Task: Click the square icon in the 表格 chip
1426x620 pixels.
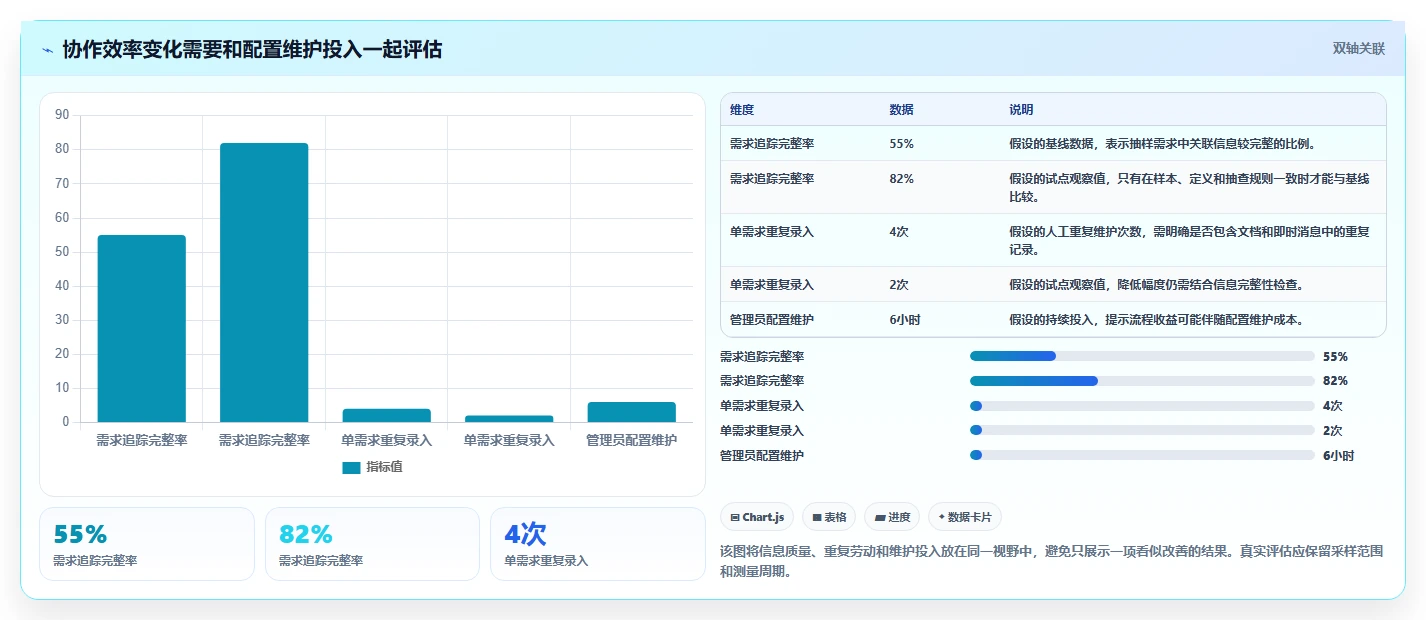Action: [x=817, y=517]
